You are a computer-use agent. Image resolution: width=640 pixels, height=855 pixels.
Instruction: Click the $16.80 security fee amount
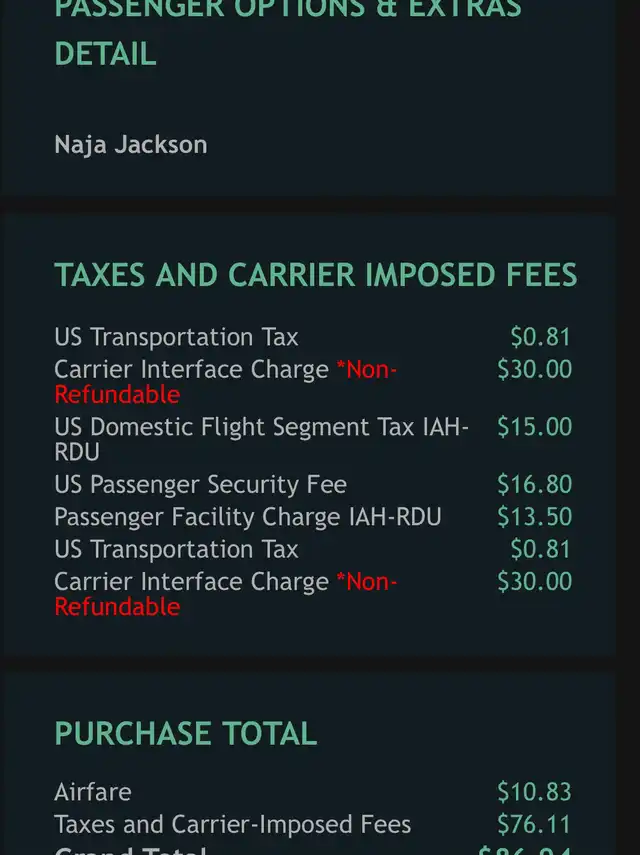(534, 485)
